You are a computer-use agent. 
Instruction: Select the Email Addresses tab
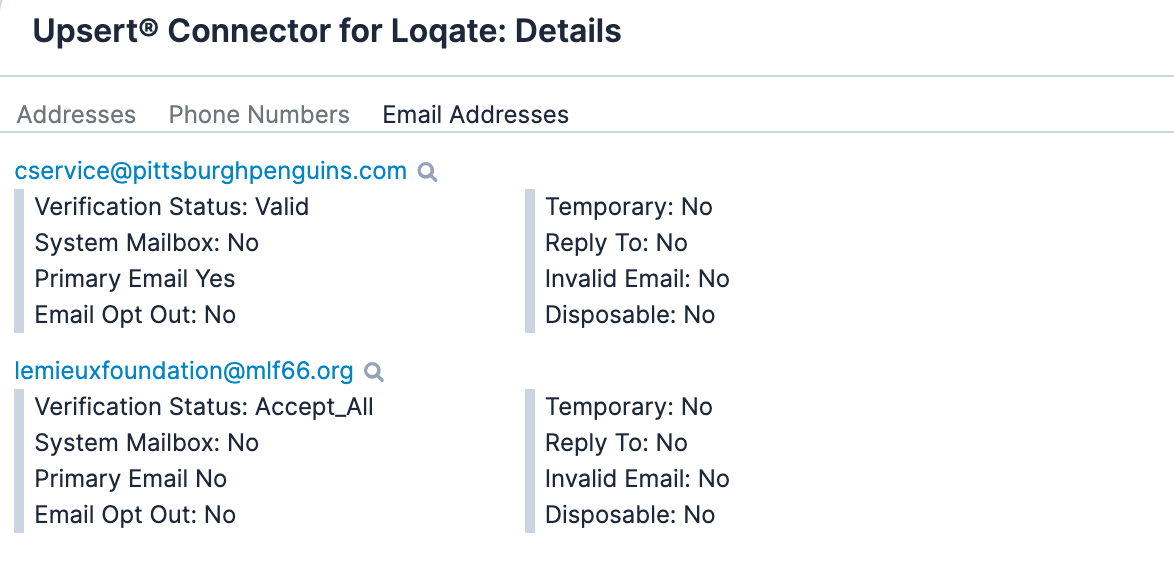click(475, 115)
